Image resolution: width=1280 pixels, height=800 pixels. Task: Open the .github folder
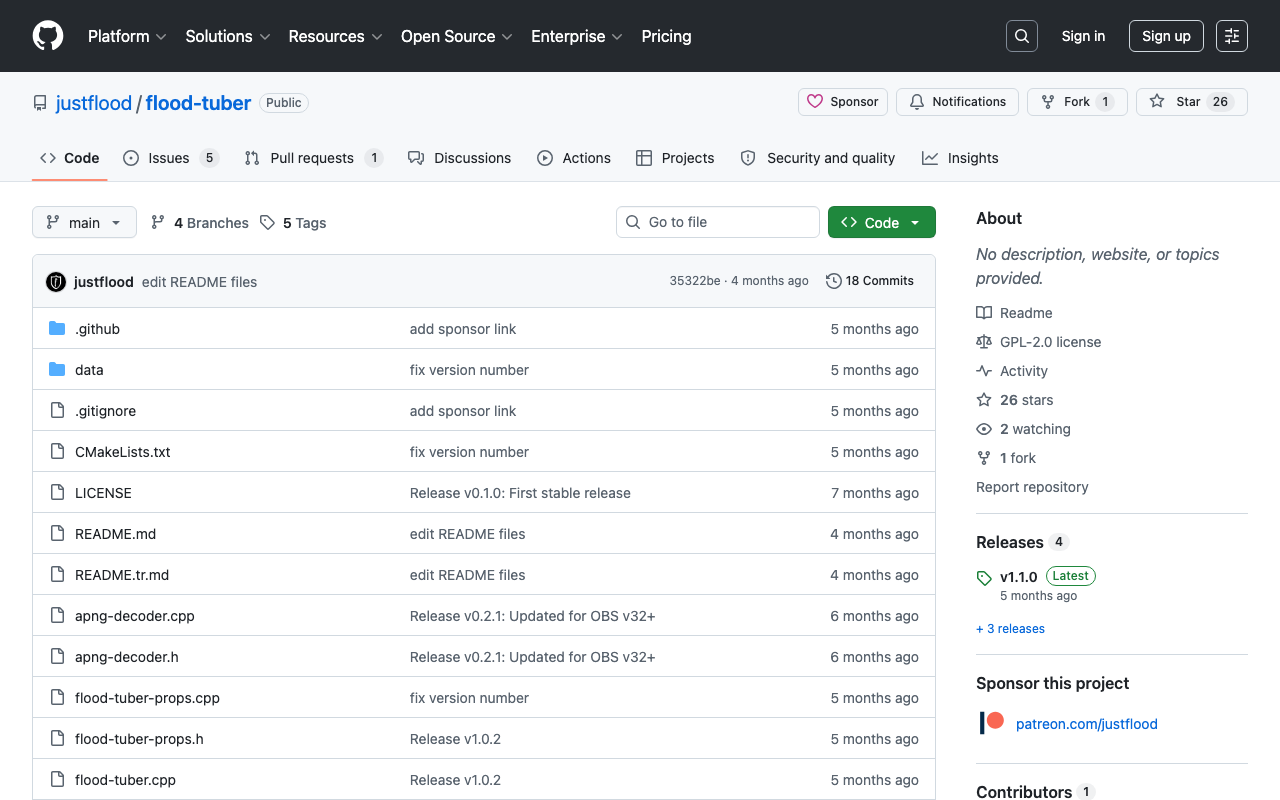[x=97, y=329]
